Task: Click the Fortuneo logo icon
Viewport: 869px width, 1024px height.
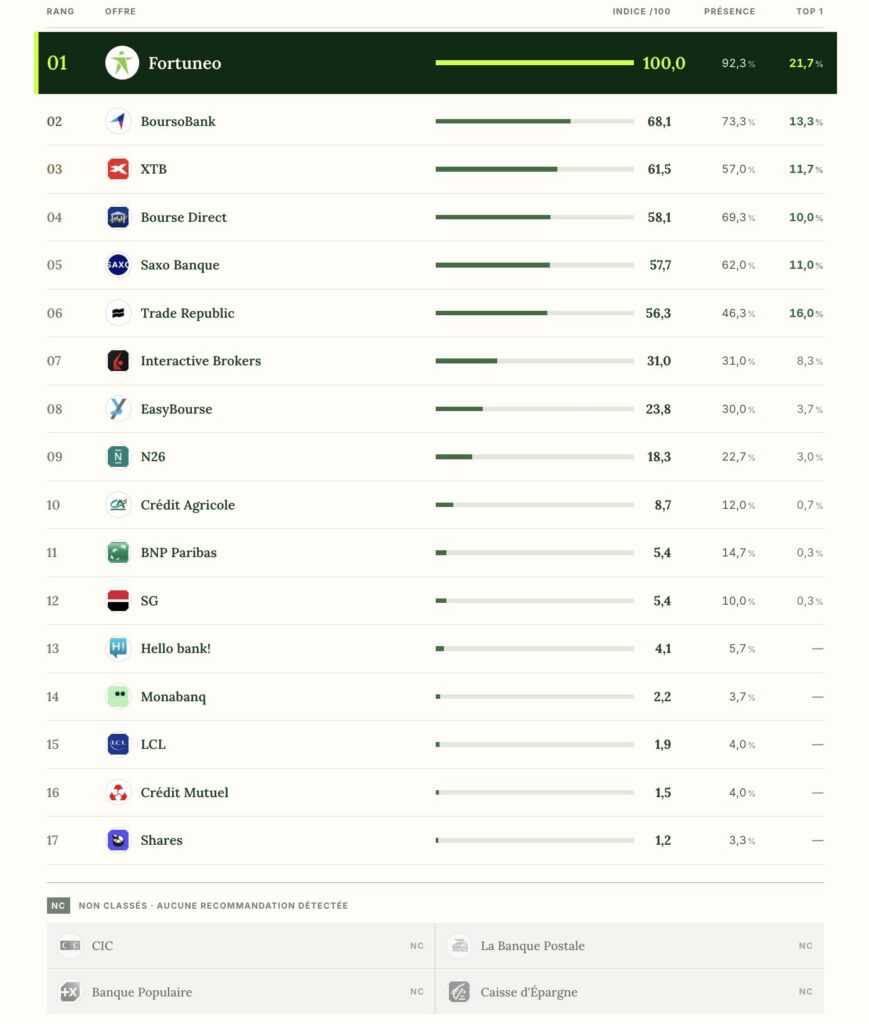Action: (x=122, y=63)
